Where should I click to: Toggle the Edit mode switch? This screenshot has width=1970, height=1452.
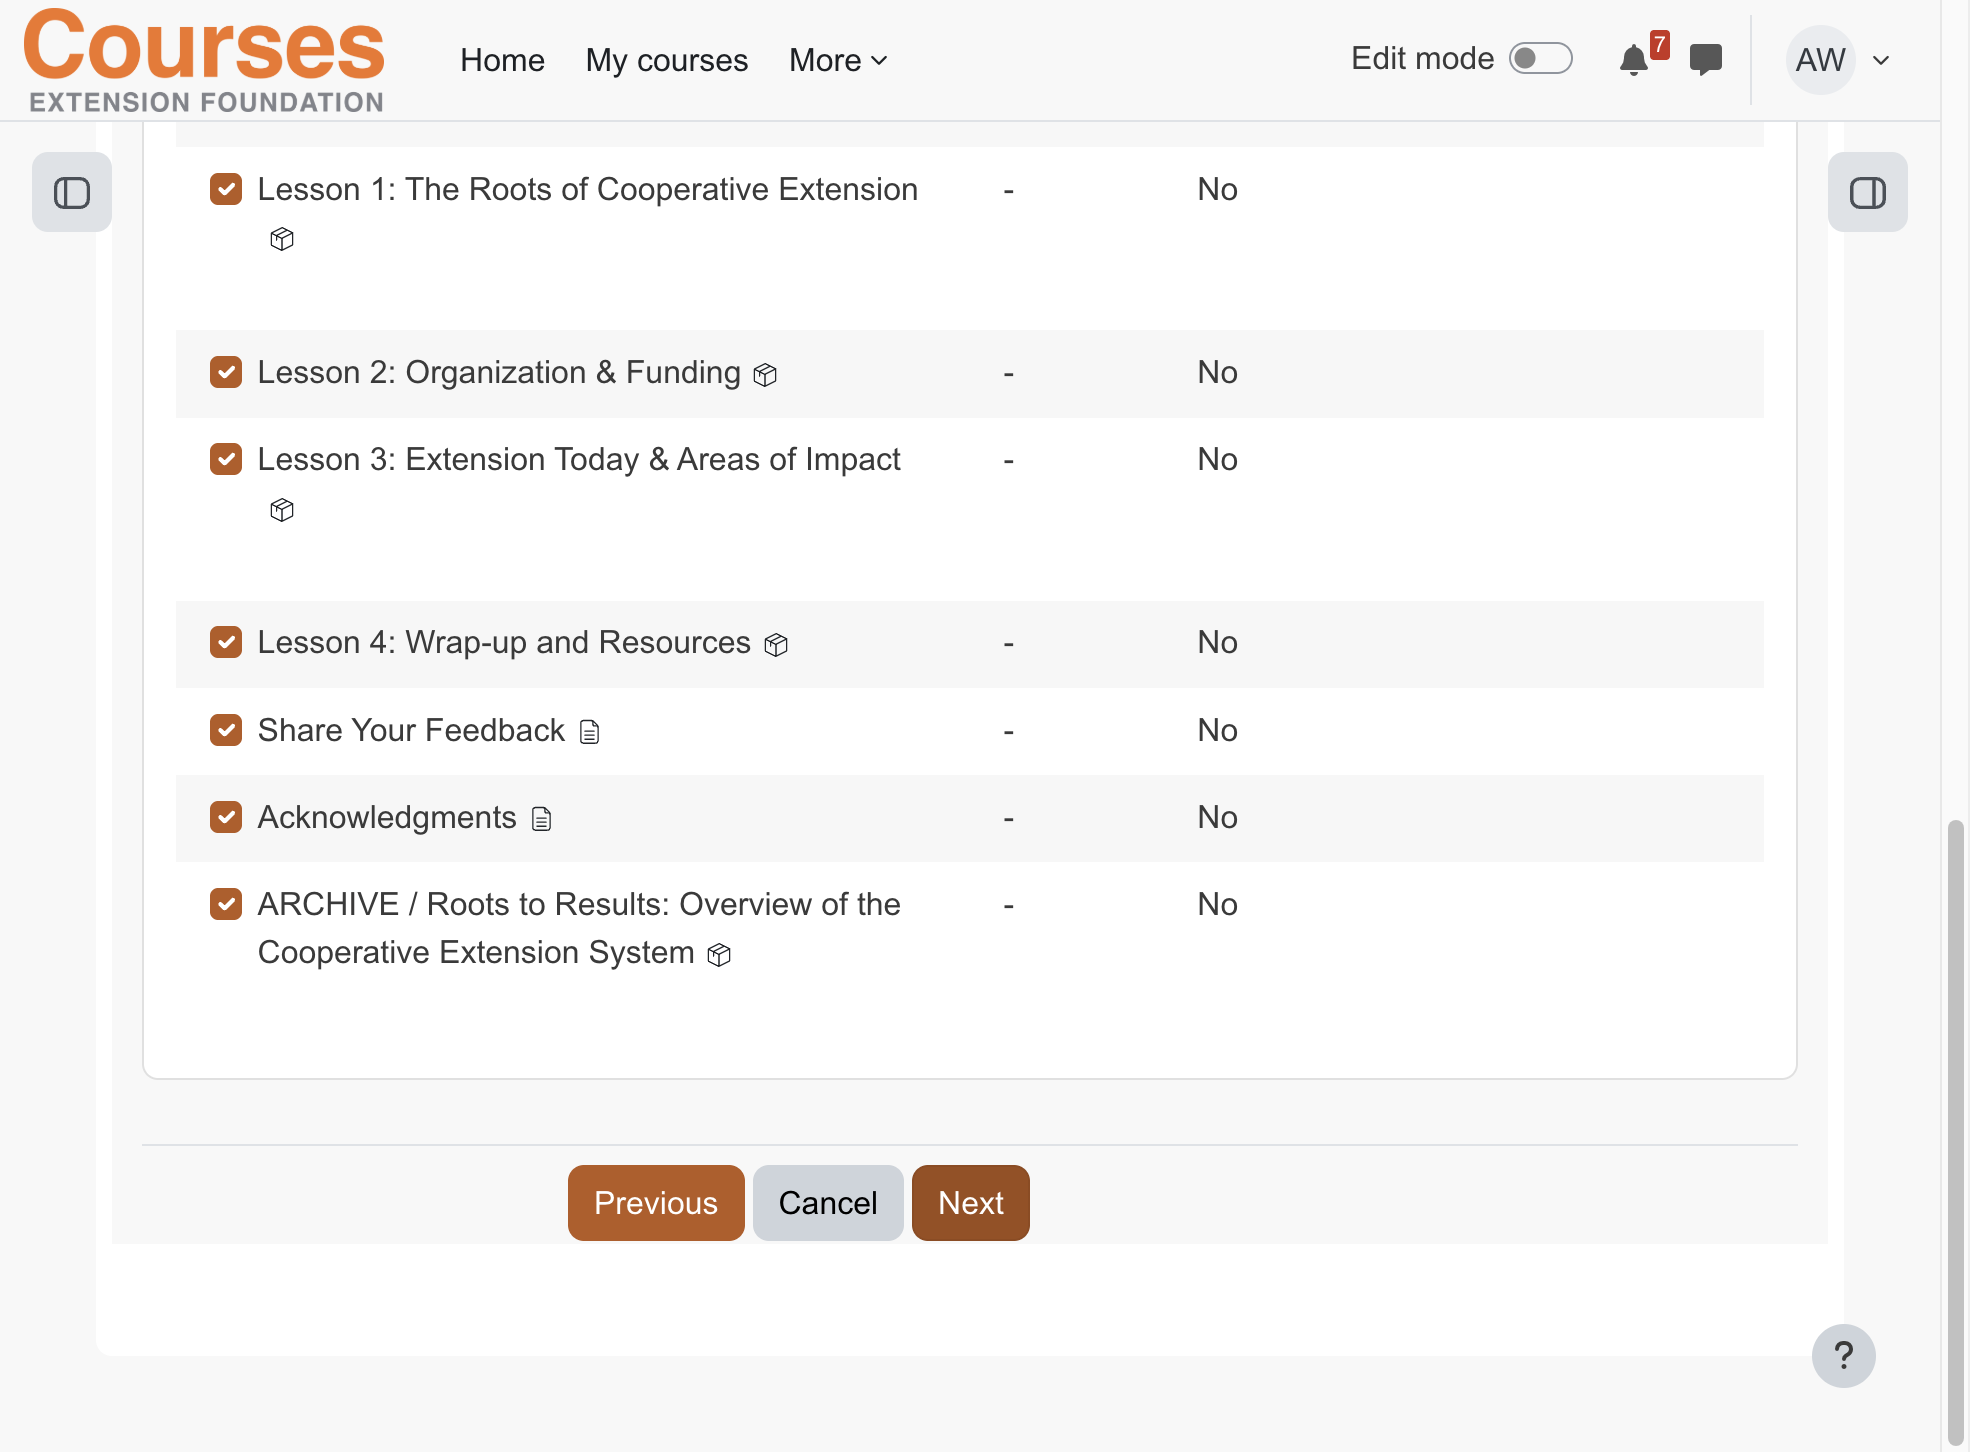pyautogui.click(x=1540, y=59)
